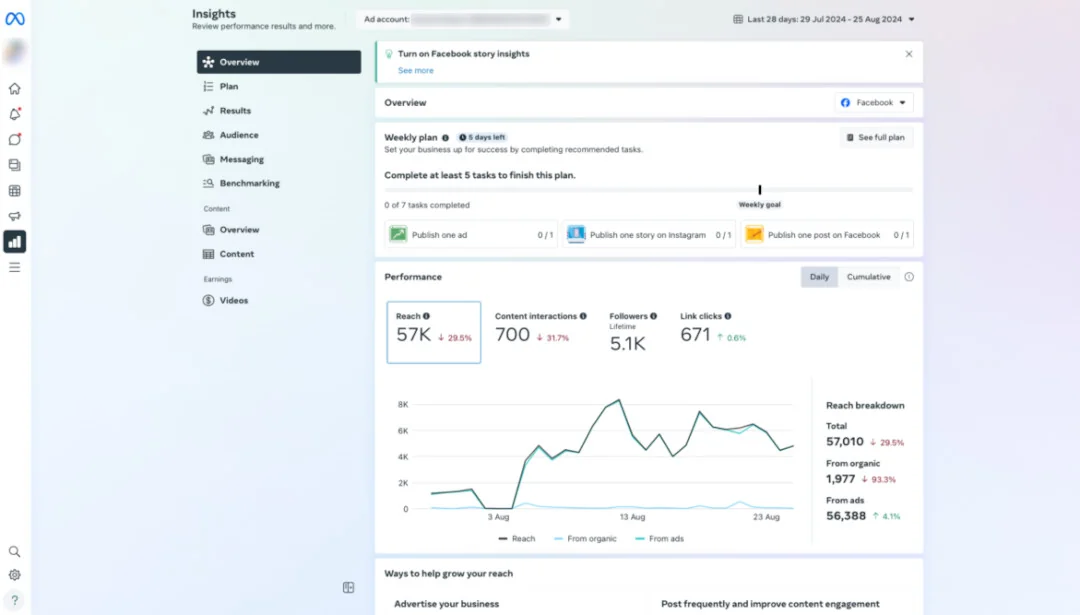
Task: Open the Content pages icon in left rail
Action: (x=14, y=165)
